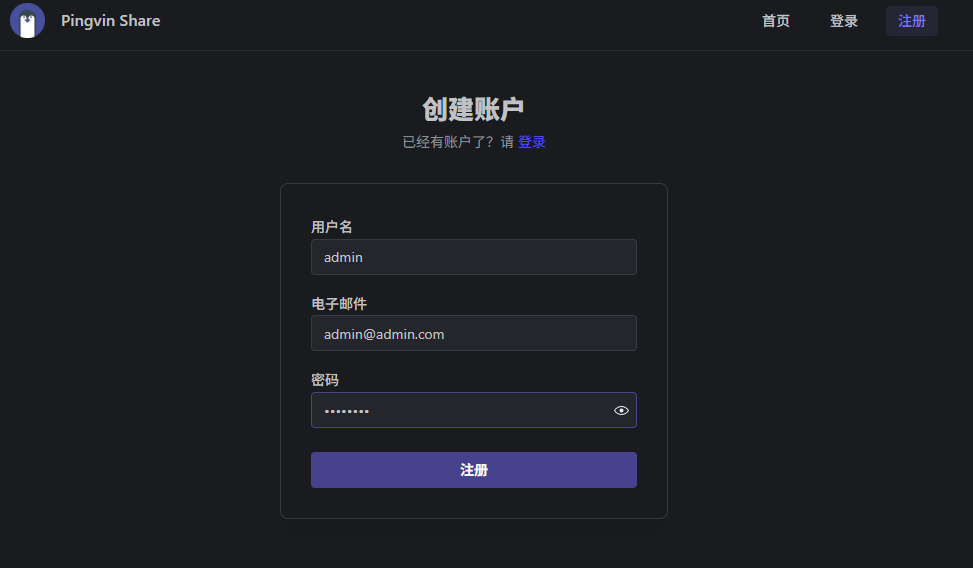Focus the 密码 password field
Screen dimensions: 973x568
click(473, 410)
